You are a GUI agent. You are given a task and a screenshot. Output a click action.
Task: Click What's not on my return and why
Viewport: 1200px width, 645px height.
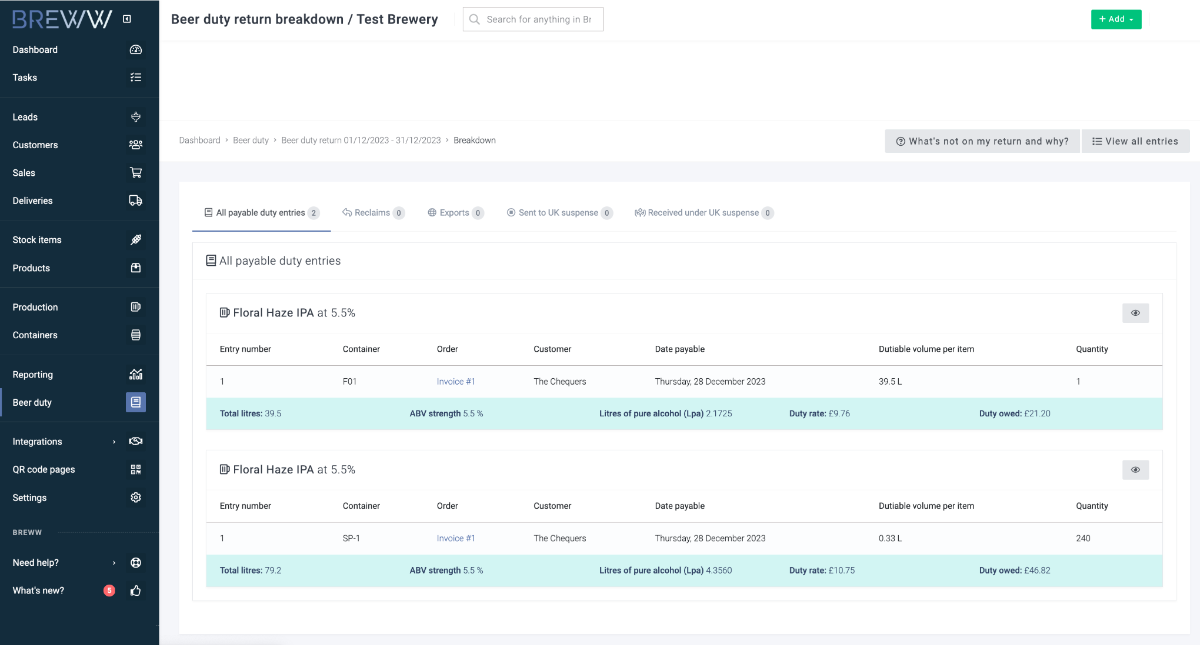pyautogui.click(x=982, y=142)
